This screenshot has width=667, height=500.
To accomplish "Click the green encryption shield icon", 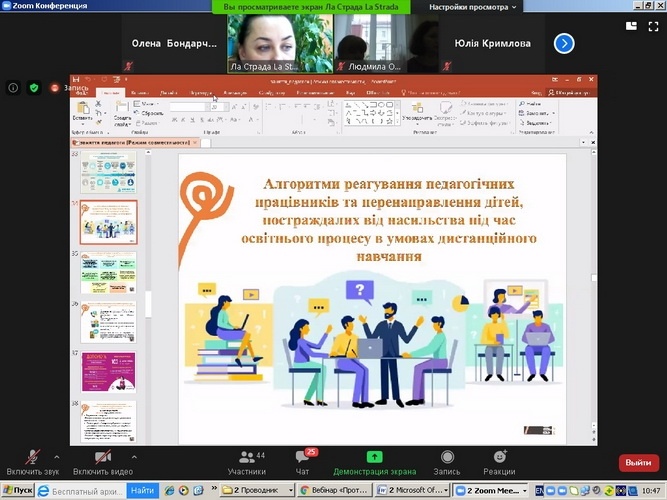I will [x=33, y=88].
